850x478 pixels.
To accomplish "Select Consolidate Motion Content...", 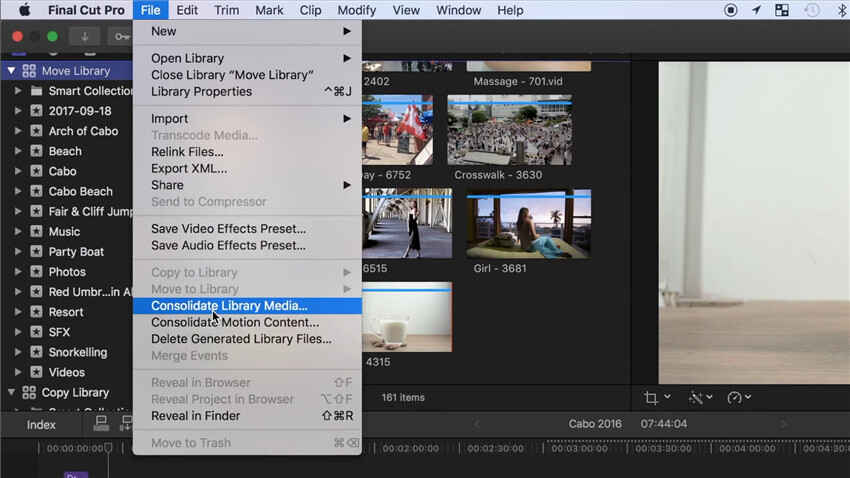I will click(x=248, y=322).
